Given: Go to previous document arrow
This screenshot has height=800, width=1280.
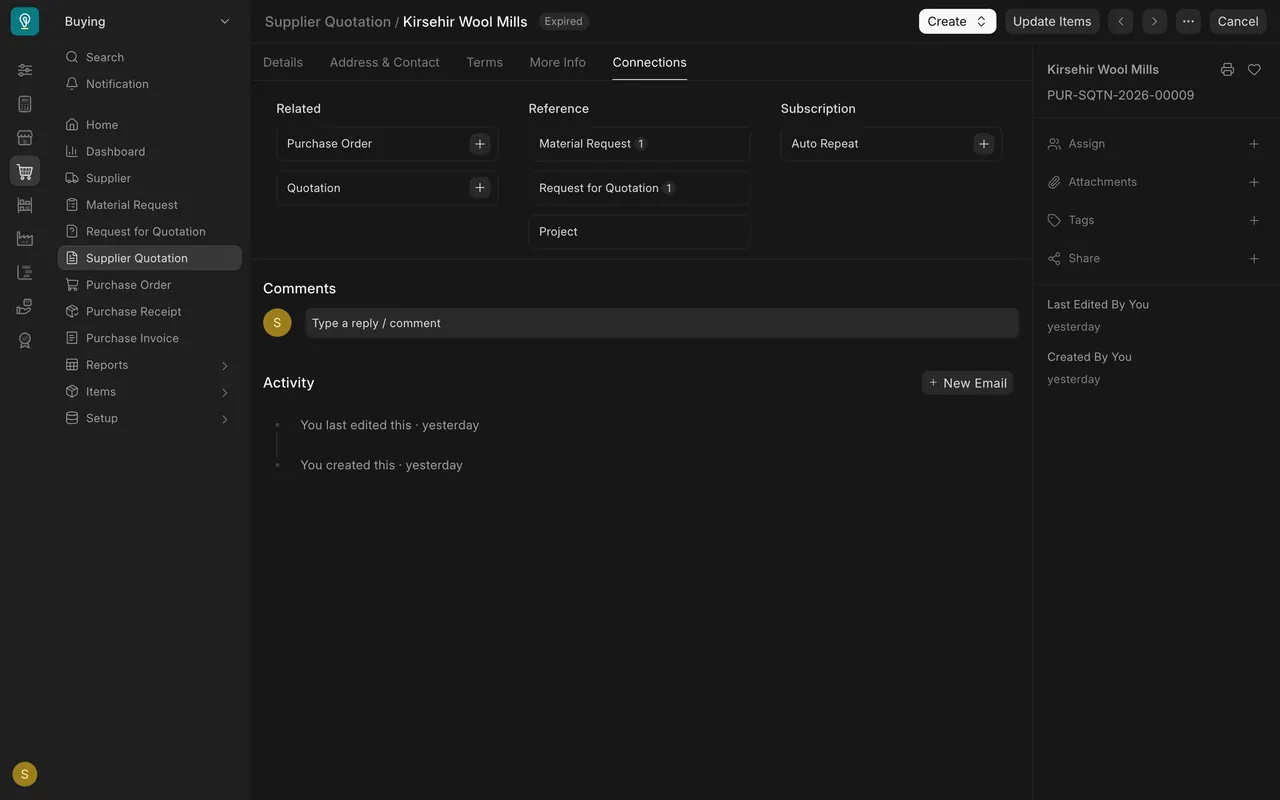Looking at the screenshot, I should 1121,21.
